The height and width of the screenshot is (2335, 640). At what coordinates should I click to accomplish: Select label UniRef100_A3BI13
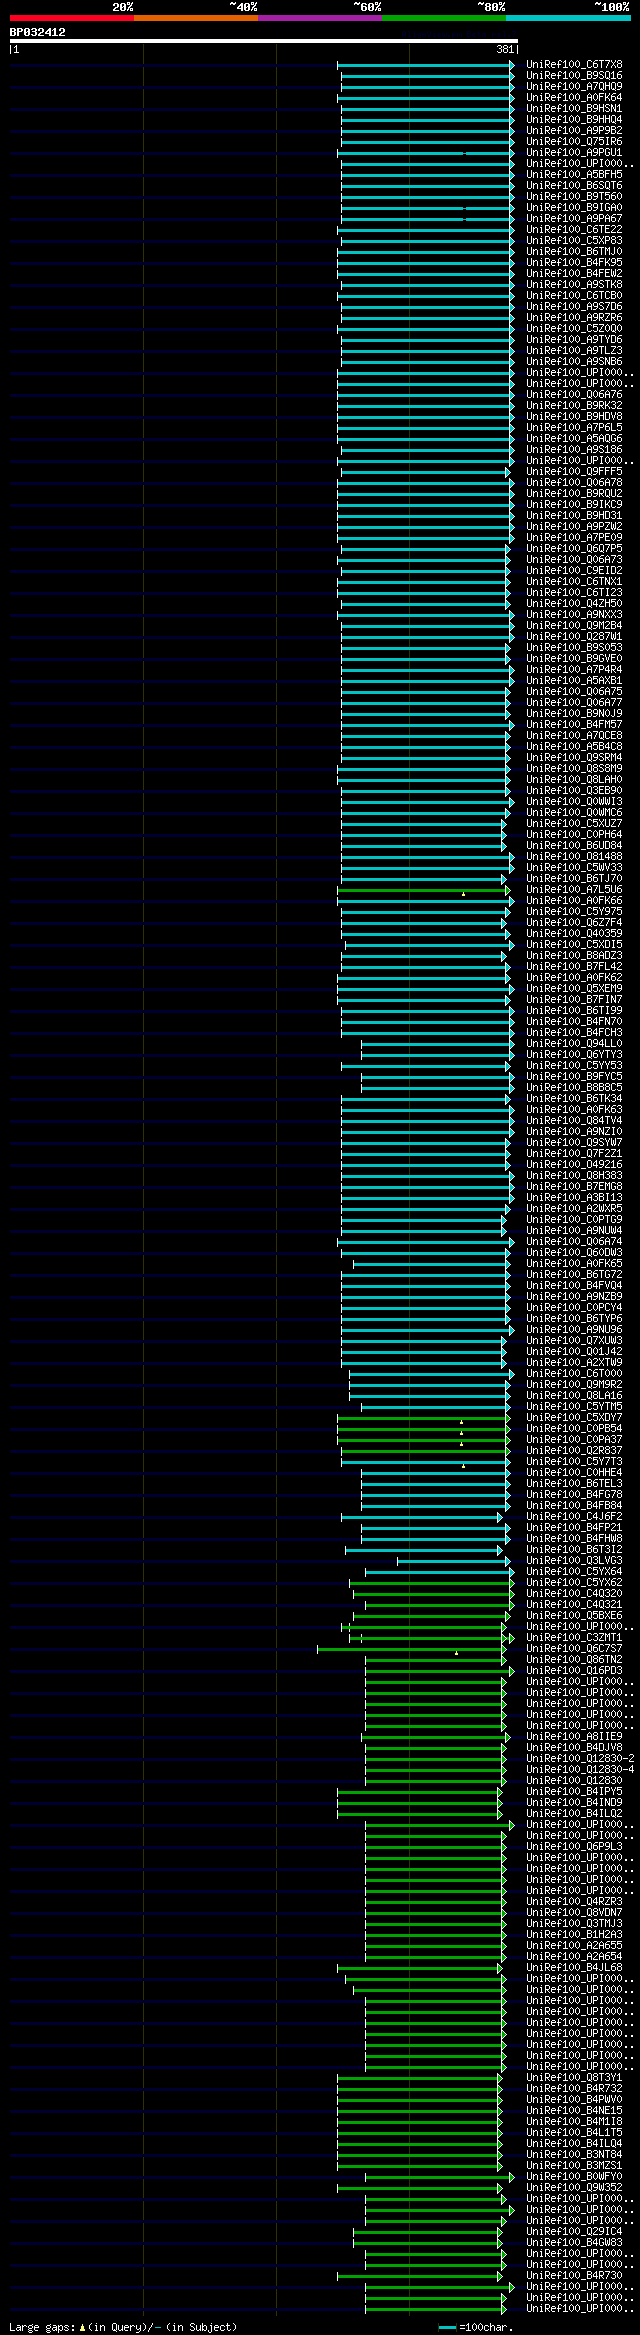[574, 1197]
